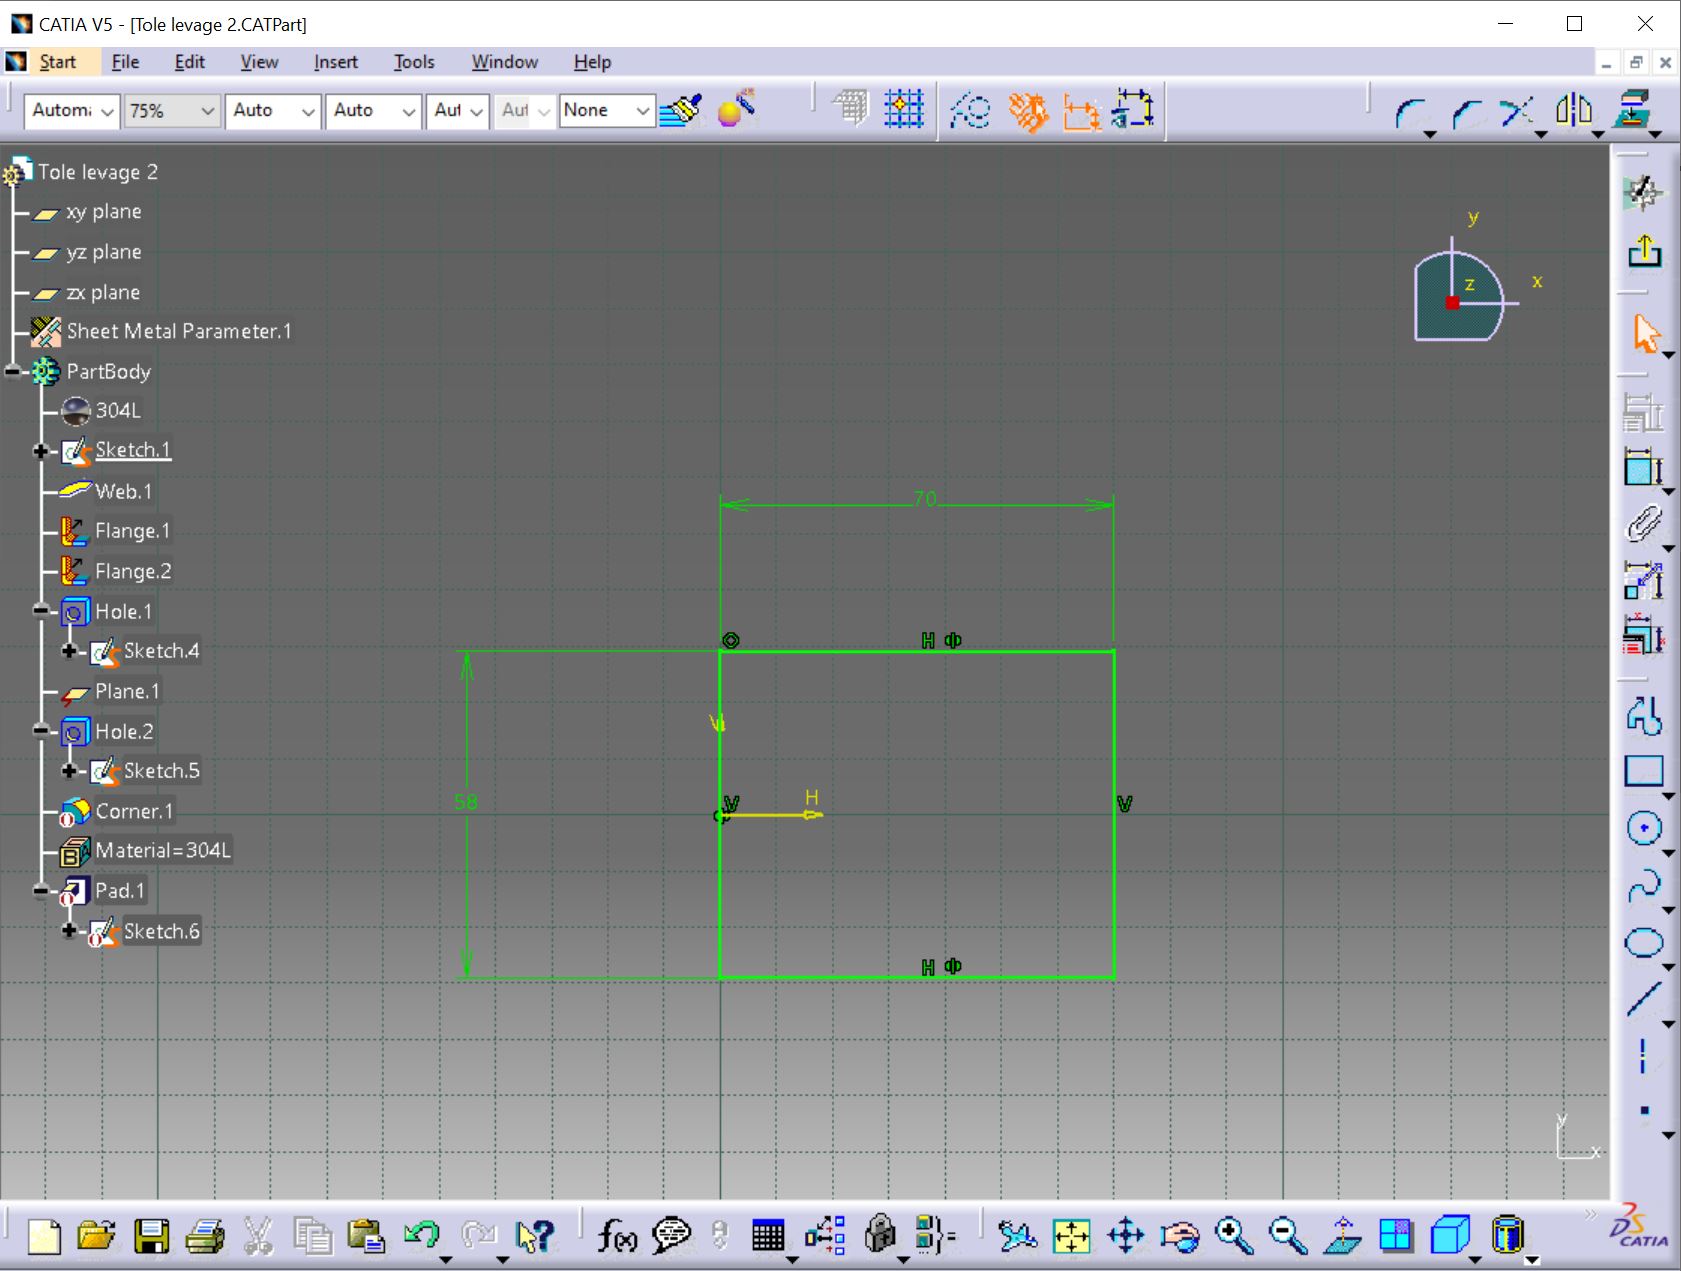Click the Undo icon
This screenshot has width=1681, height=1271.
(x=421, y=1235)
